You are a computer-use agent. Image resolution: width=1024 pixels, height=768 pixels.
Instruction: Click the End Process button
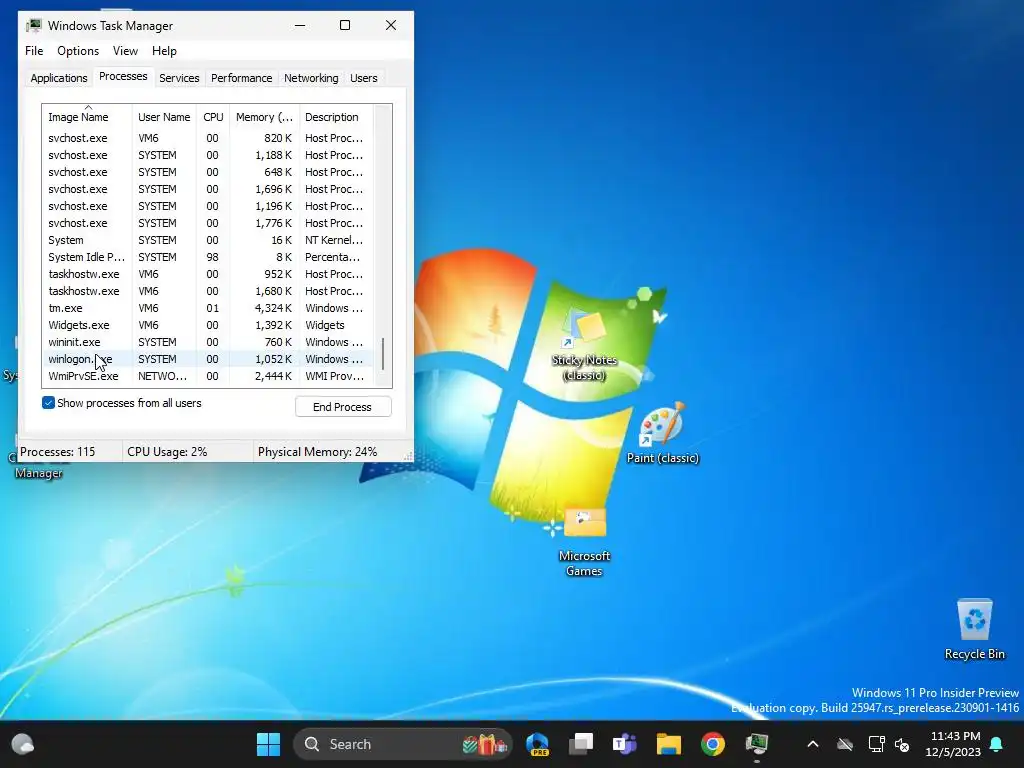[343, 407]
